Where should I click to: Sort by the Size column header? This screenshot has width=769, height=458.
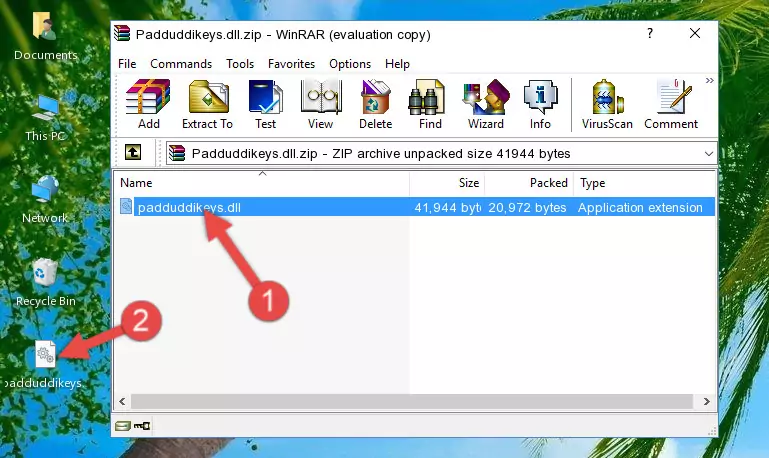tap(447, 183)
